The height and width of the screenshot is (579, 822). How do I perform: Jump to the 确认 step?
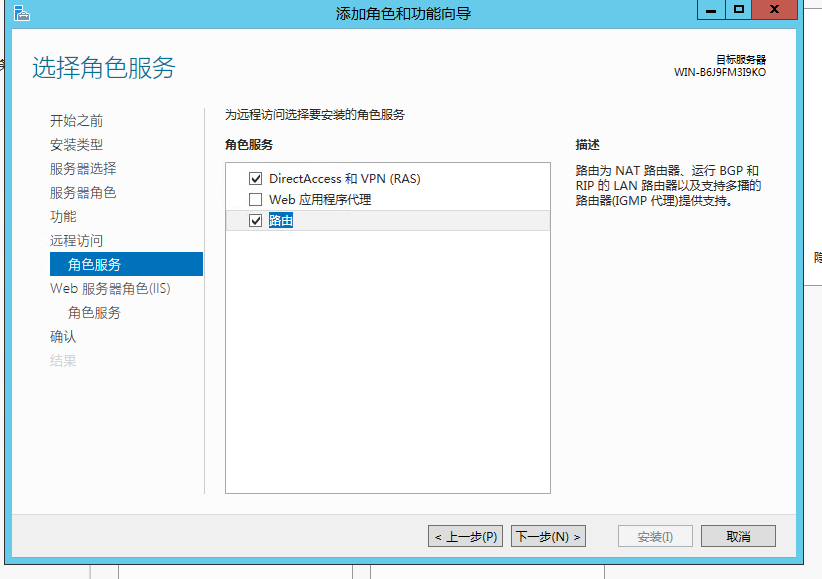63,337
